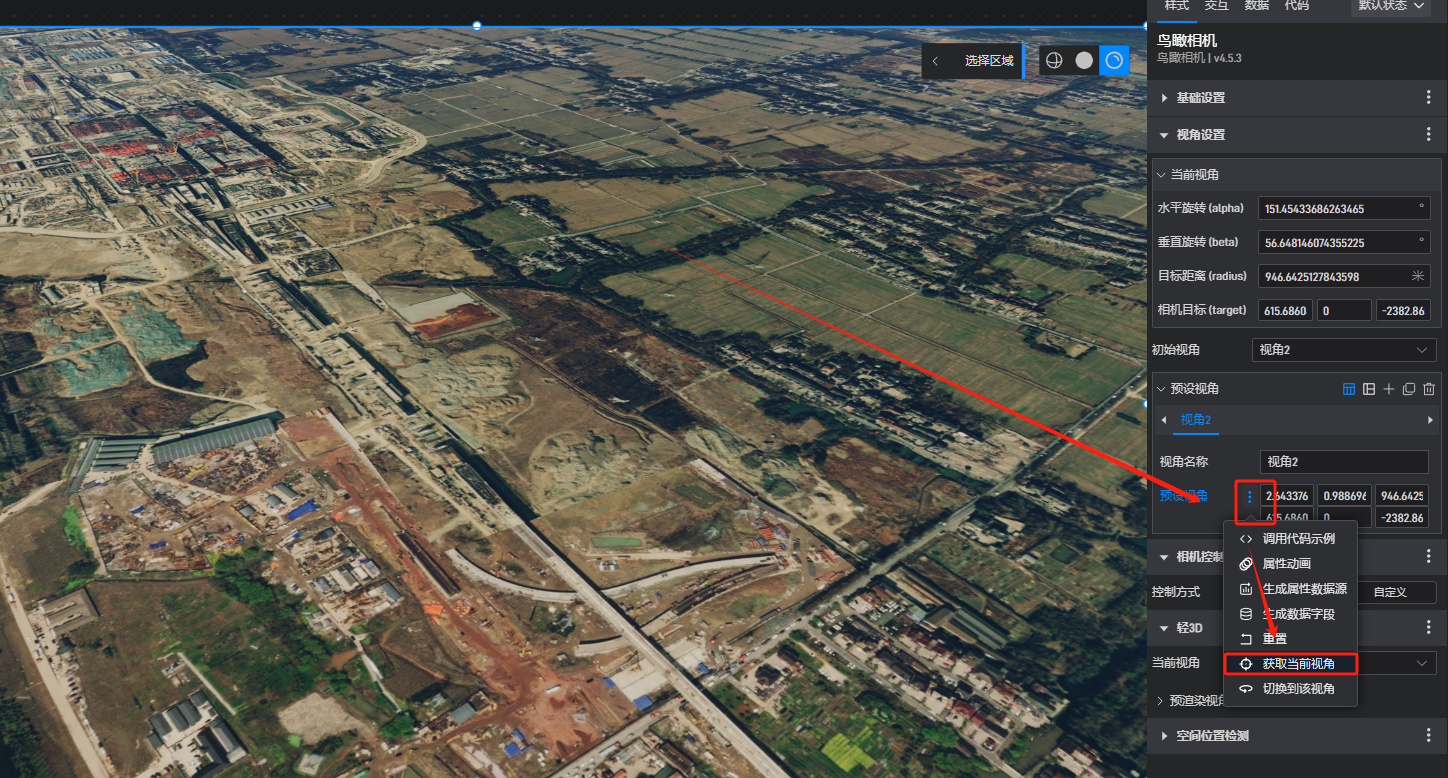Screen dimensions: 1448x778
Task: Switch to the 交互 tab
Action: 1217,6
